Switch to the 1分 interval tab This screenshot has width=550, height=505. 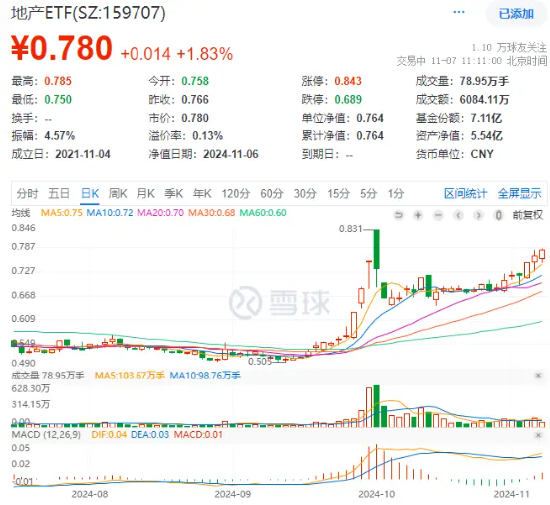click(396, 193)
